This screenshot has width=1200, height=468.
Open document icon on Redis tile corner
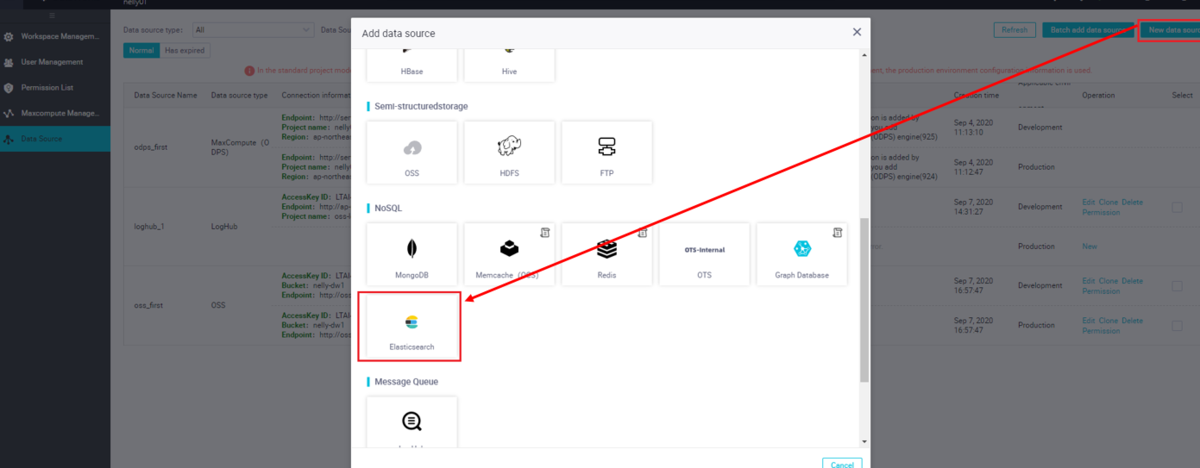642,232
